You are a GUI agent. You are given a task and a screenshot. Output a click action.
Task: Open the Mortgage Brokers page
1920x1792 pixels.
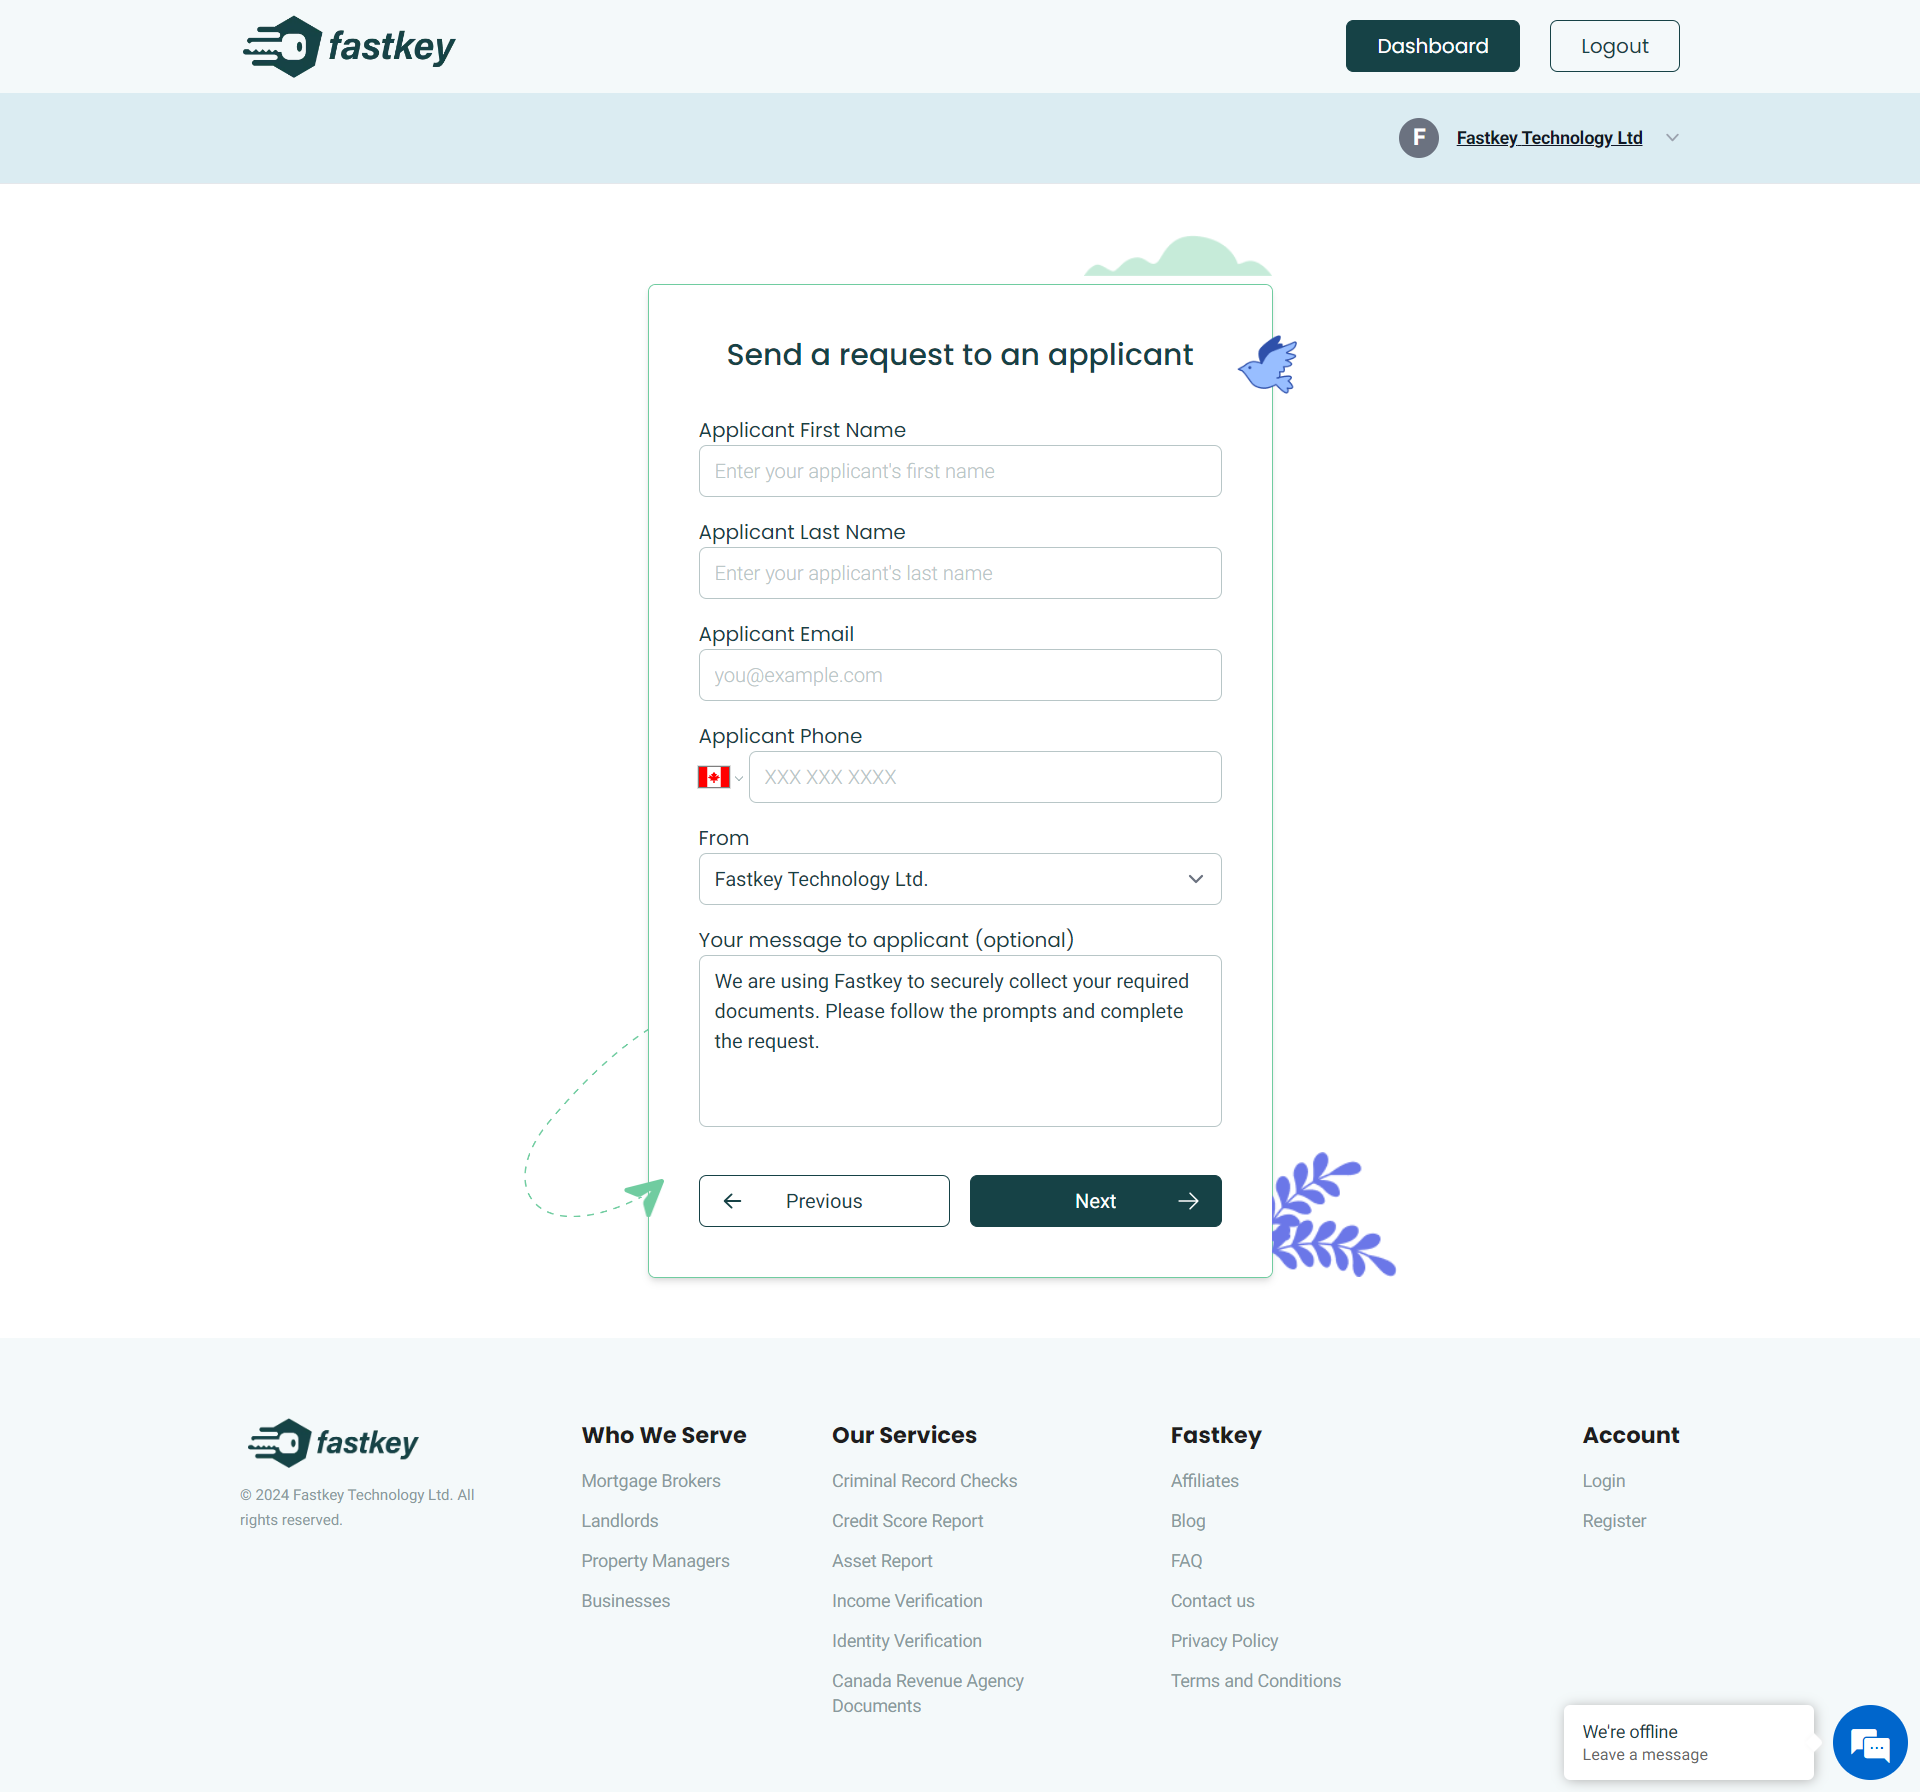click(651, 1481)
